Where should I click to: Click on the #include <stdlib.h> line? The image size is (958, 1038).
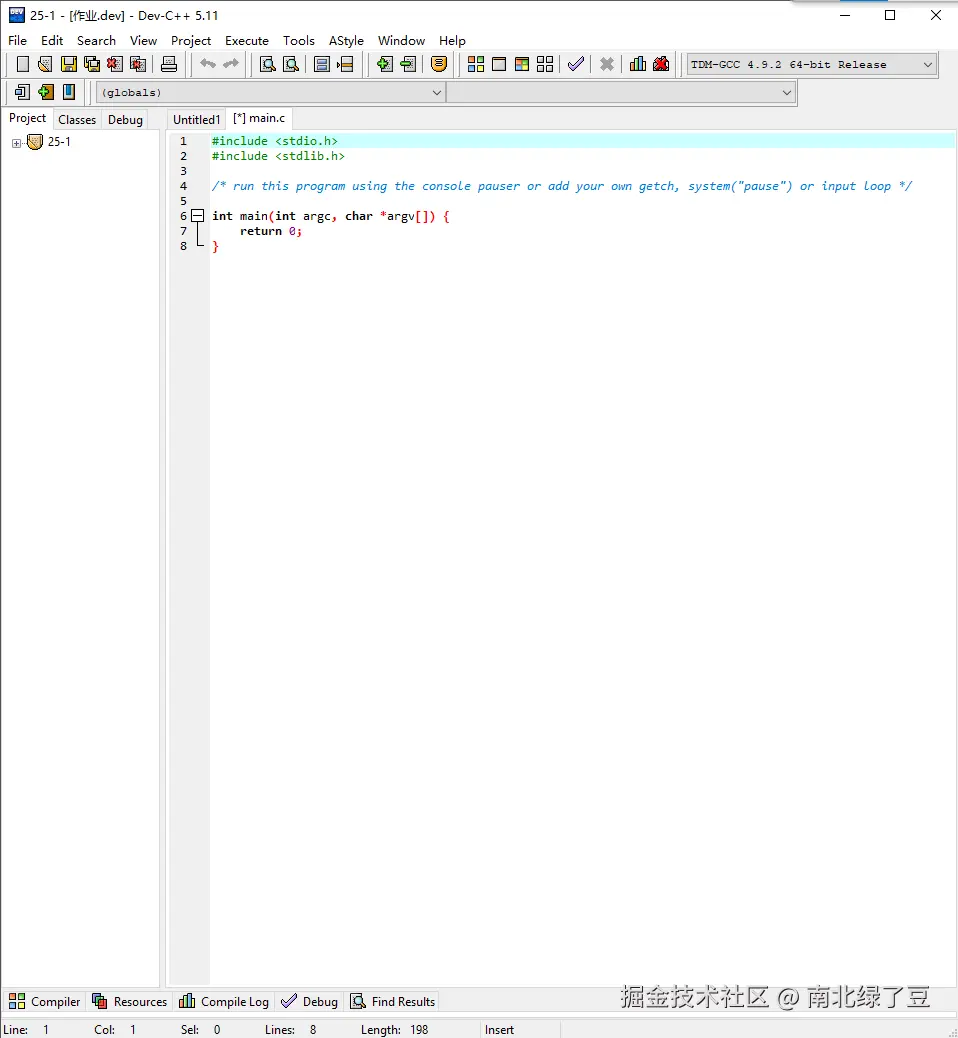coord(278,156)
